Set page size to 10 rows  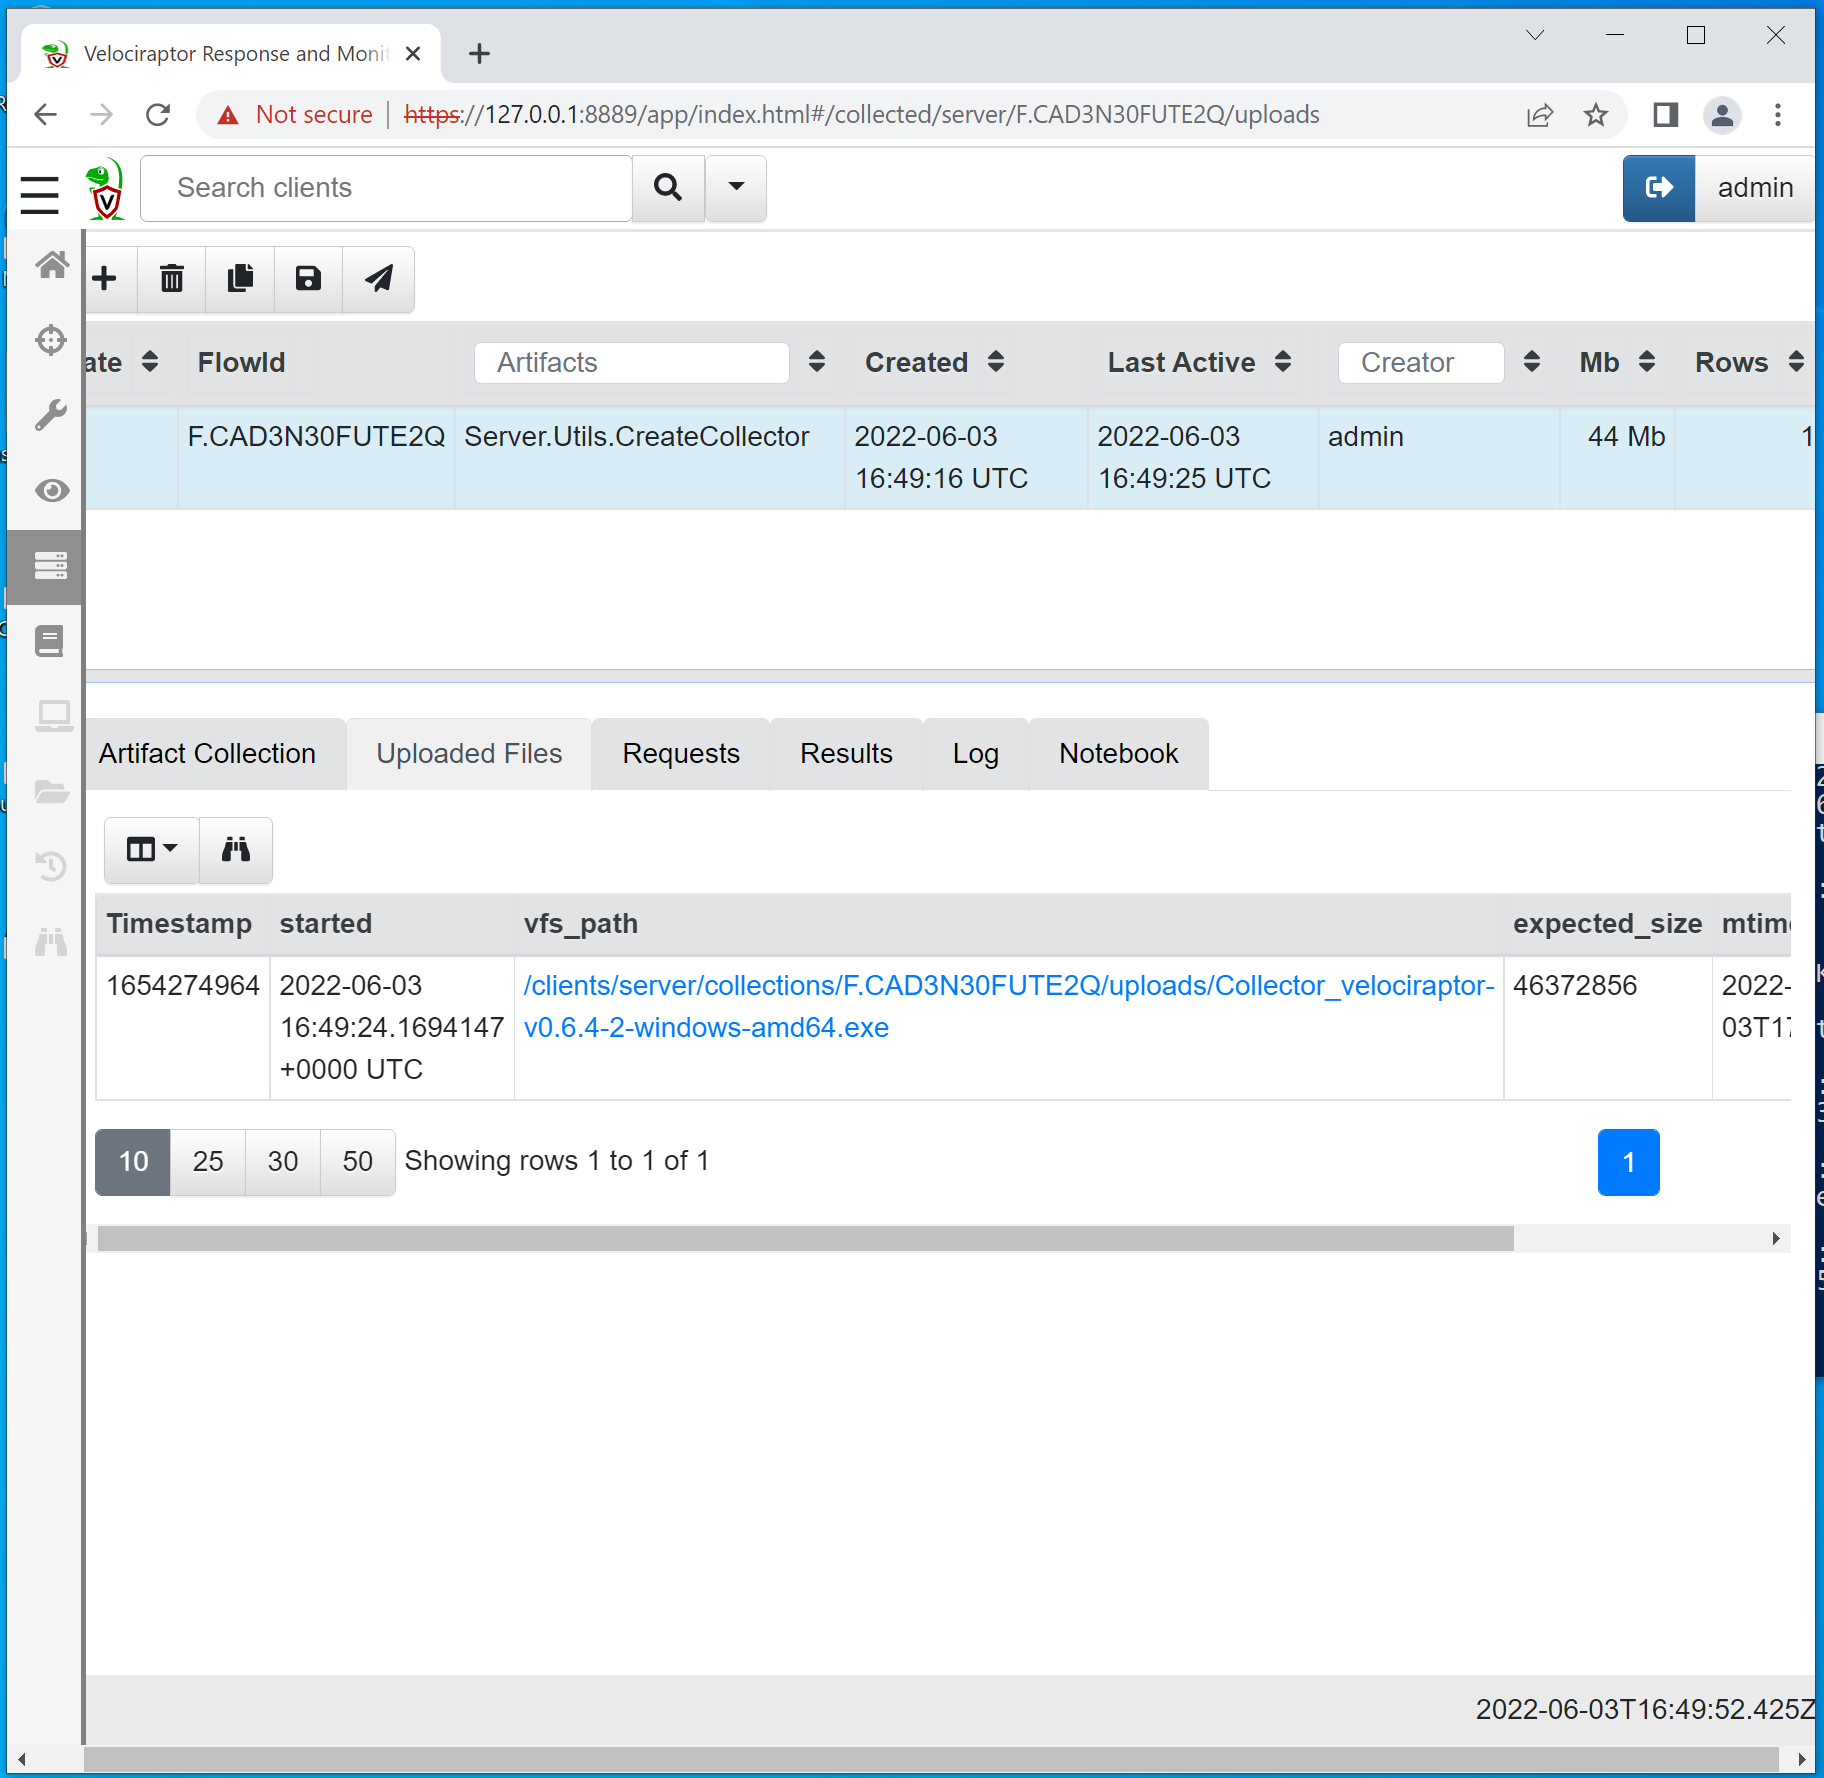tap(133, 1162)
